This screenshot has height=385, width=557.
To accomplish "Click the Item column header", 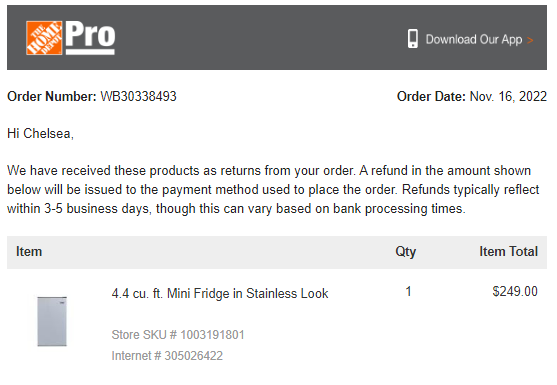I will pos(29,252).
